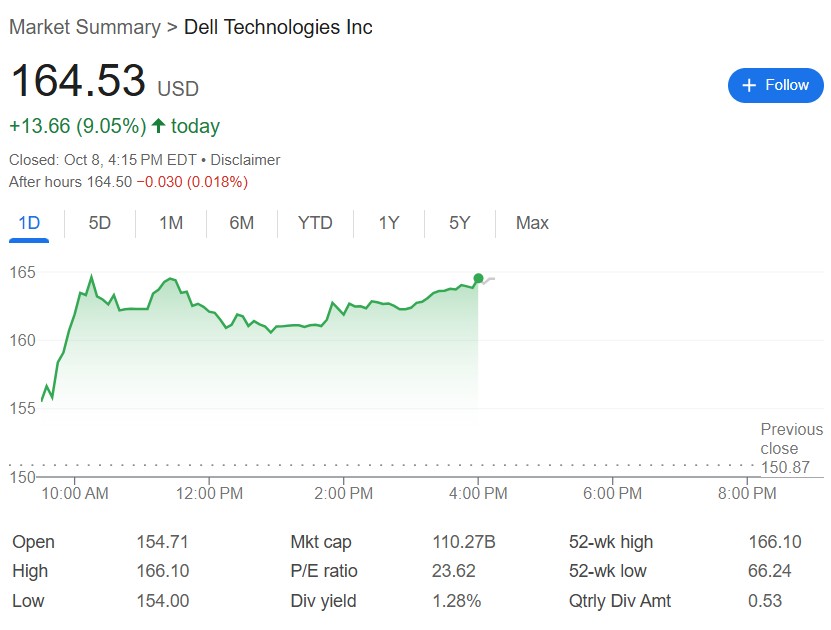Switch to the 5D chart tab
Viewport: 831px width, 630px height.
point(100,223)
